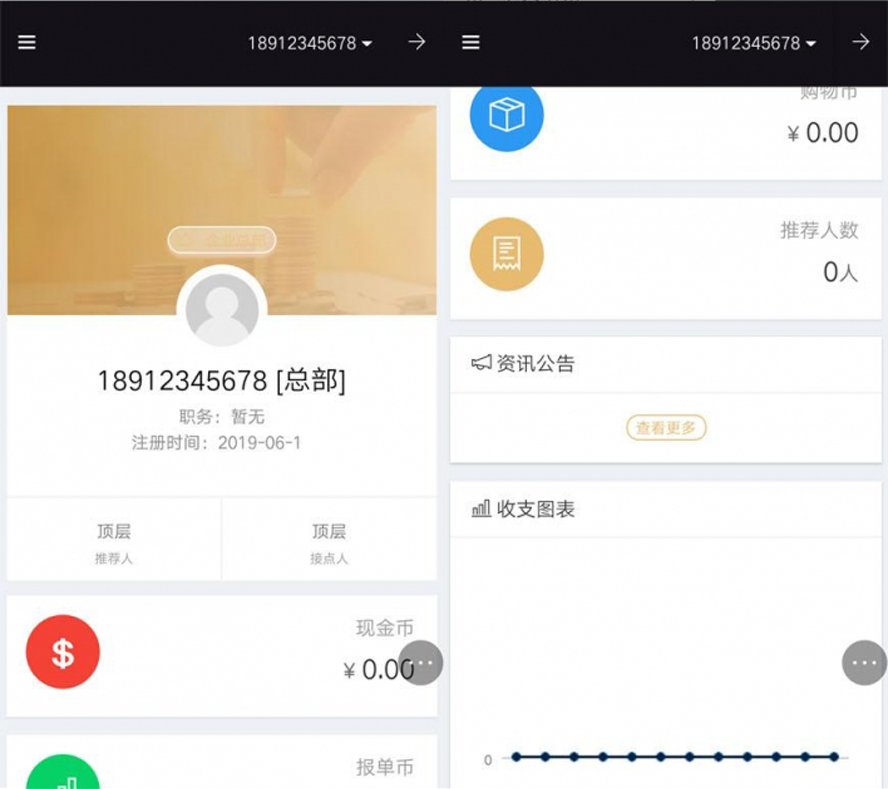The image size is (888, 789).
Task: Tap floating gray more button on left screen
Action: (421, 663)
